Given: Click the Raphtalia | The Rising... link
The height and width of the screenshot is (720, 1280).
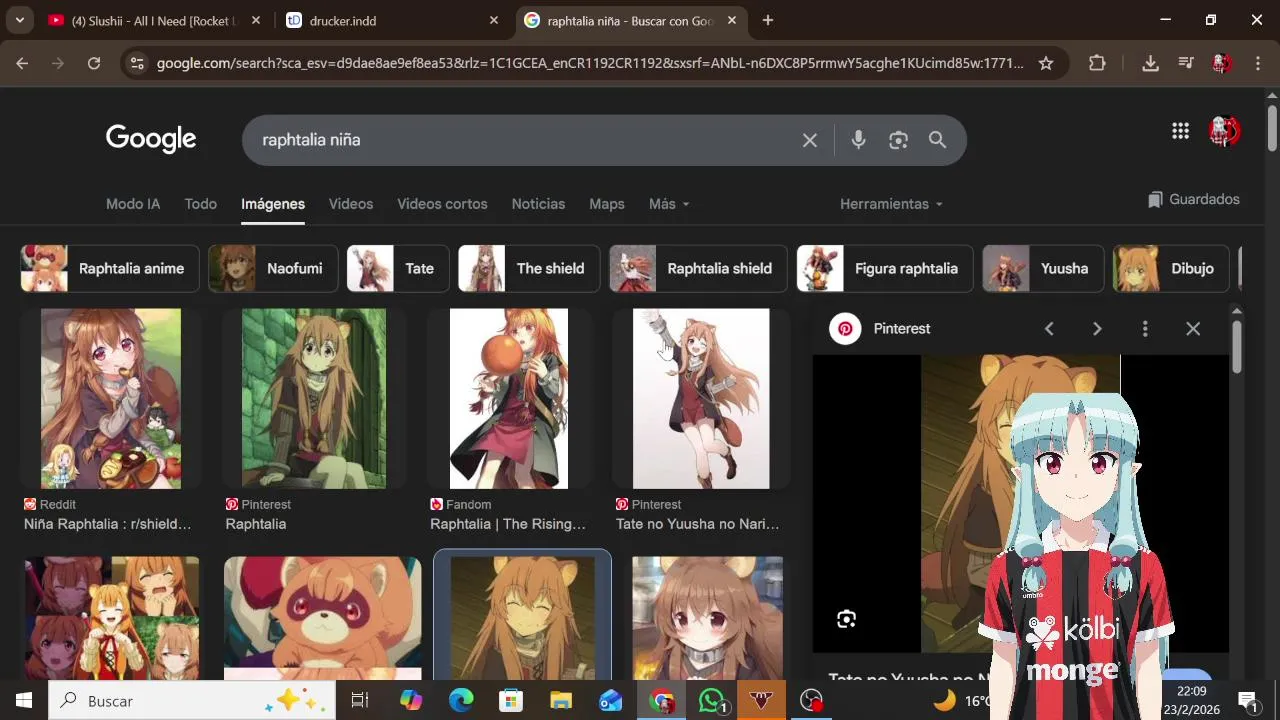Looking at the screenshot, I should (508, 524).
